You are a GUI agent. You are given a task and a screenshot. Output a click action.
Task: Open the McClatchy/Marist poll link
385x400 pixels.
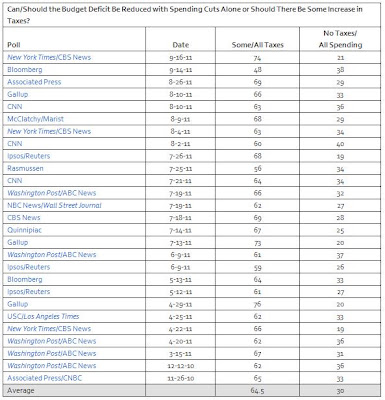point(35,119)
